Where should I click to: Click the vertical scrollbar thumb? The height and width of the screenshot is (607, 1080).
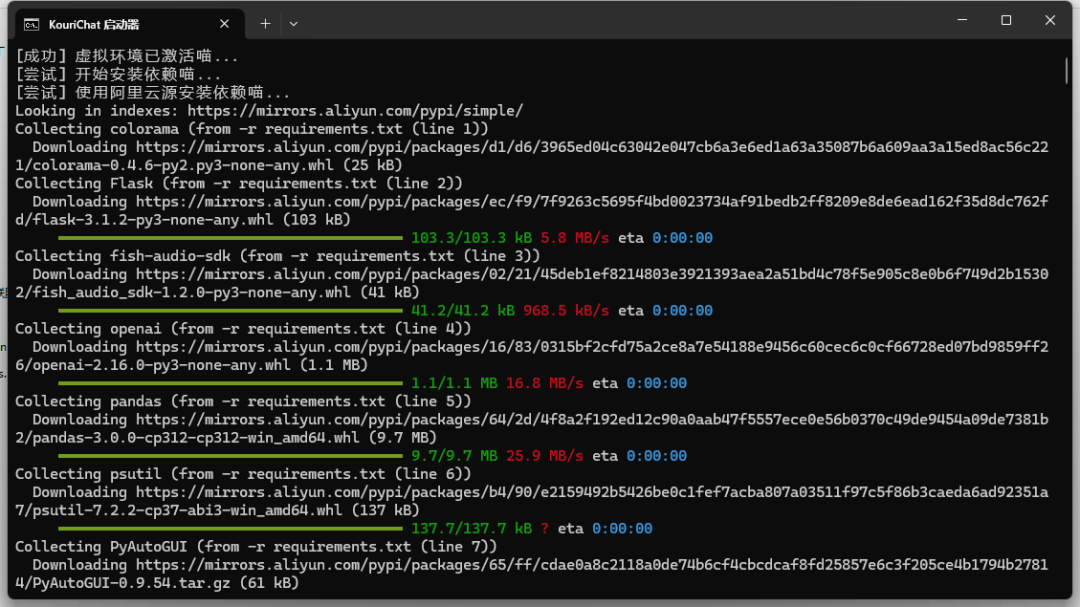click(1067, 70)
